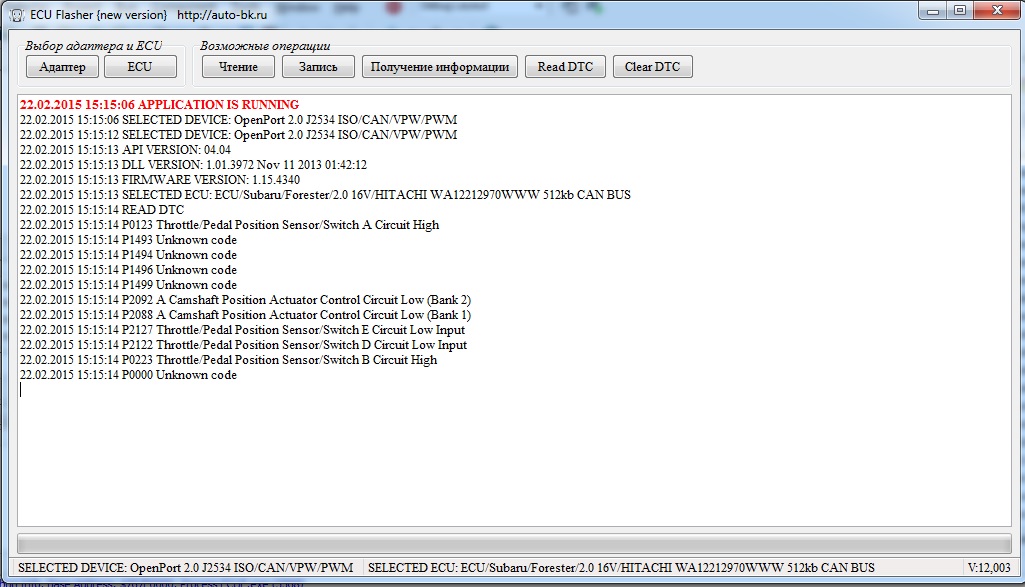Select the P0223 Switch B Circuit High line

click(228, 360)
